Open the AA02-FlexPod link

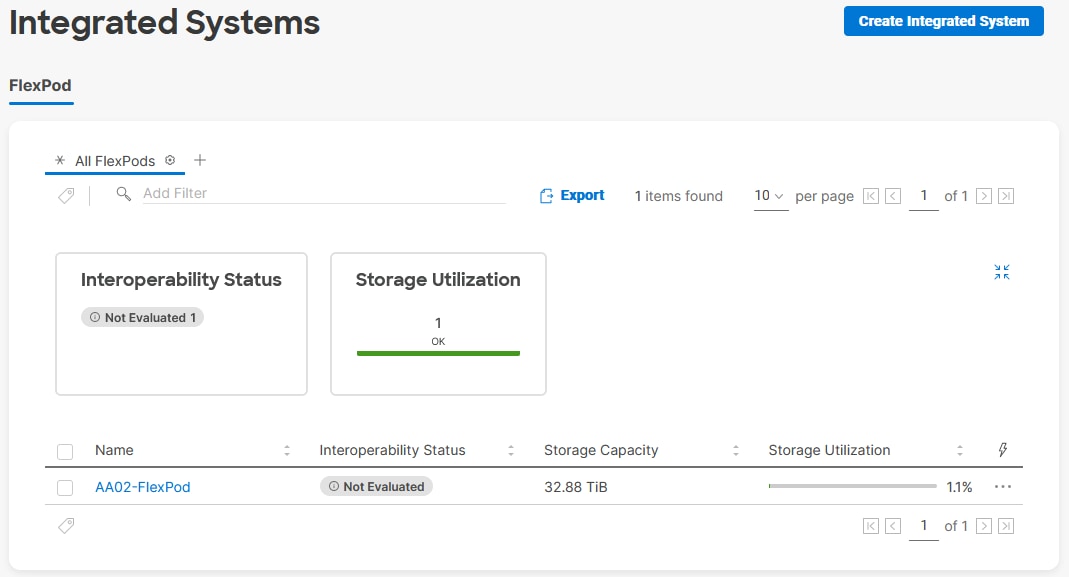point(142,487)
